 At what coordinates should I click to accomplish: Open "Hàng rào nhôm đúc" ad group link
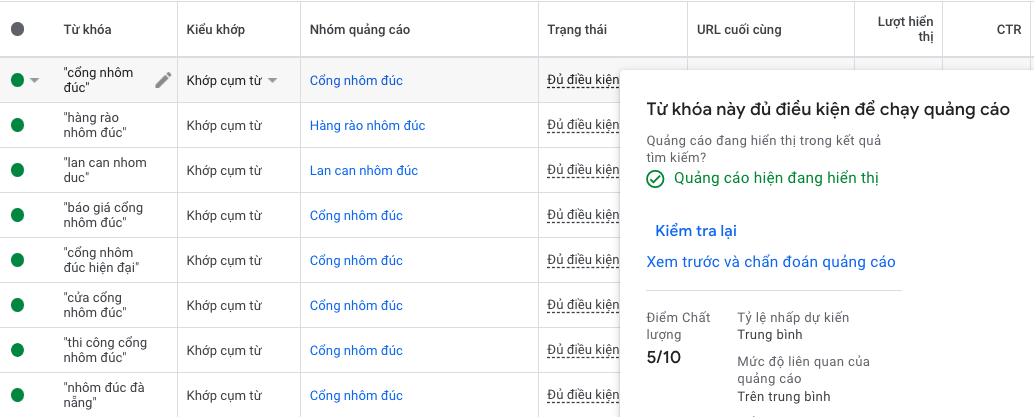tap(367, 126)
